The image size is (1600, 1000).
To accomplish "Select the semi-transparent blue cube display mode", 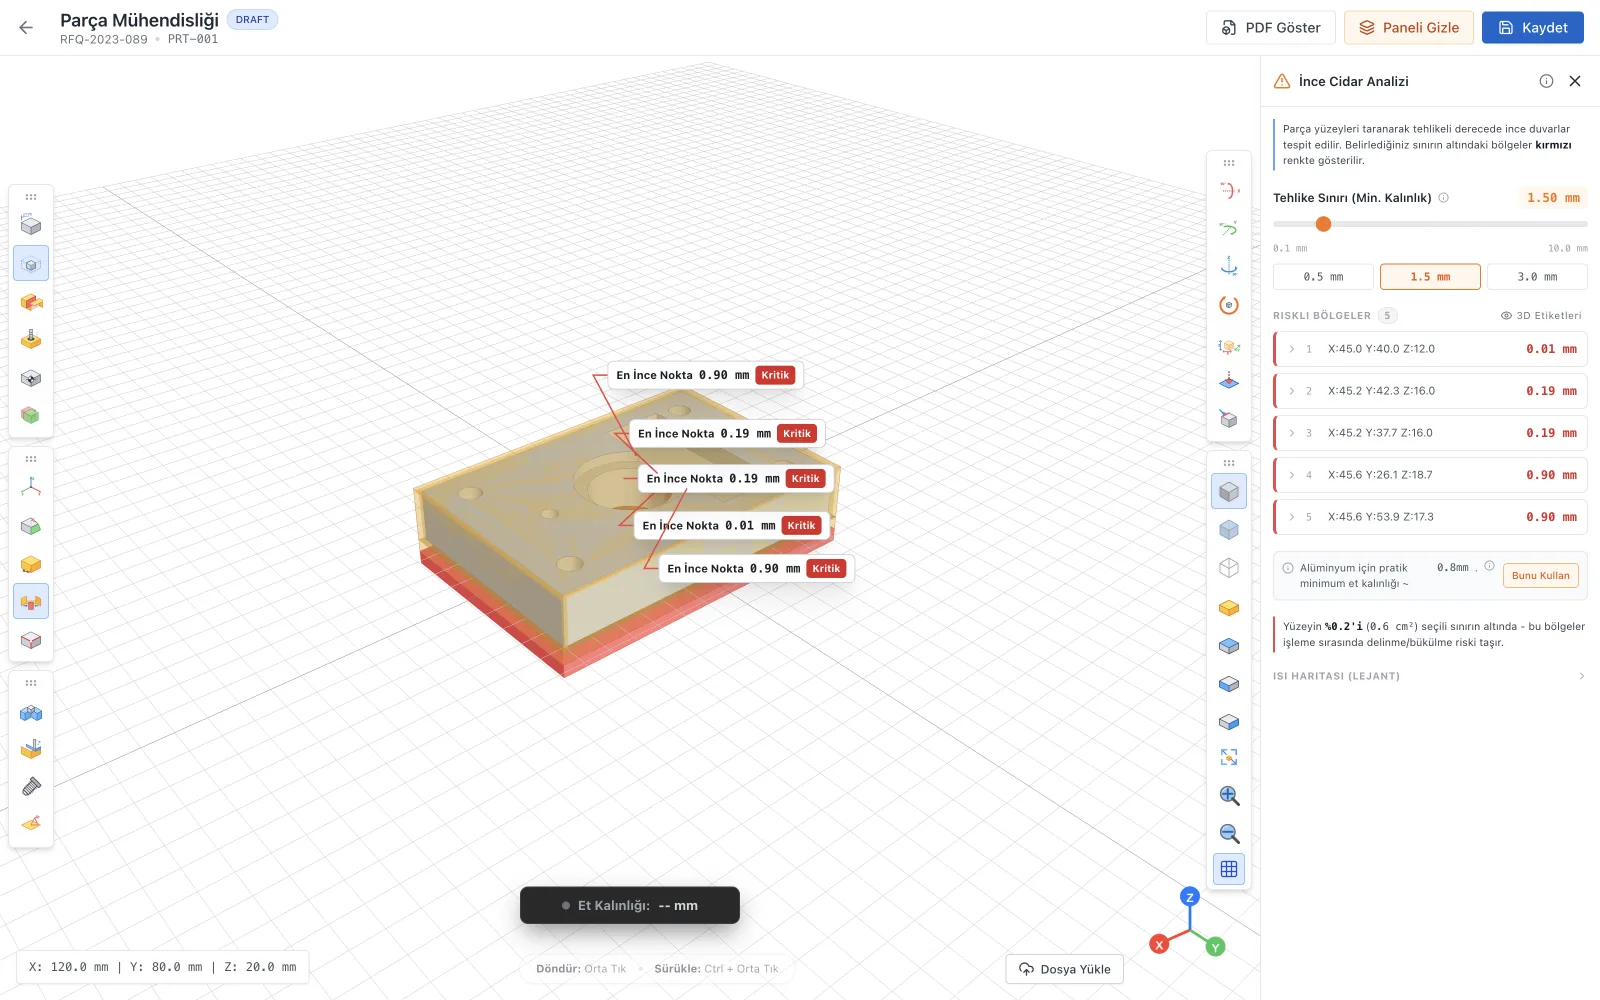I will (x=1229, y=530).
